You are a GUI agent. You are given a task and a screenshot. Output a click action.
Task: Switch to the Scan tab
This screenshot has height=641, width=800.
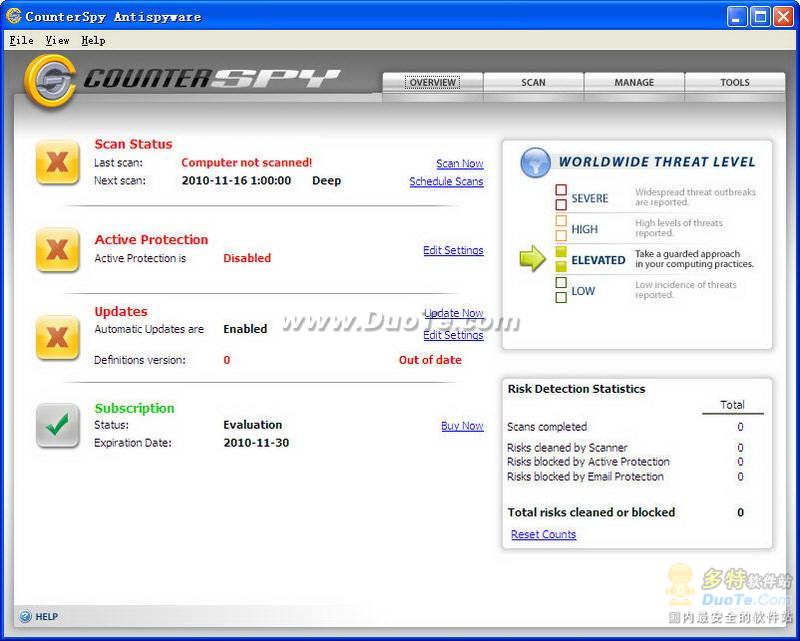click(x=533, y=83)
